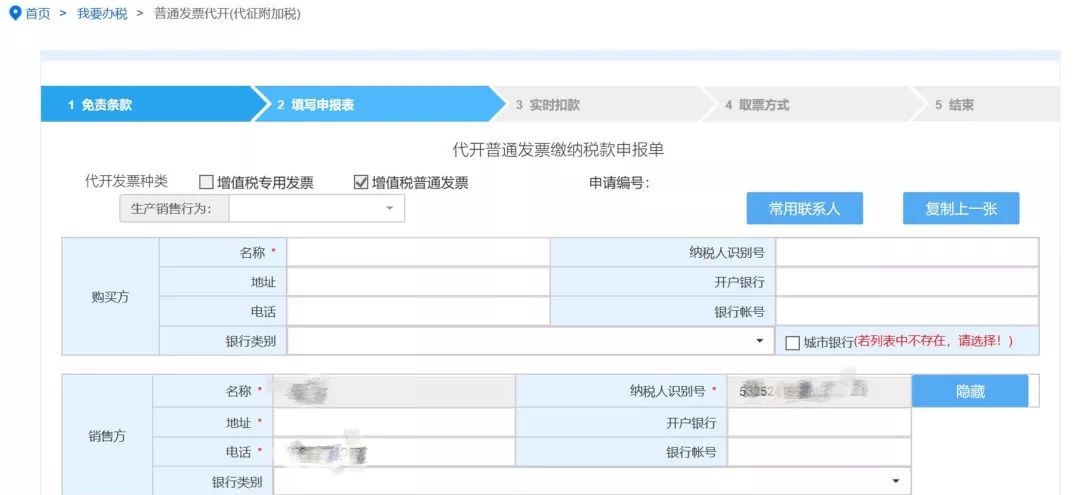The height and width of the screenshot is (495, 1080).
Task: Click 销售方 section label
Action: point(107,436)
